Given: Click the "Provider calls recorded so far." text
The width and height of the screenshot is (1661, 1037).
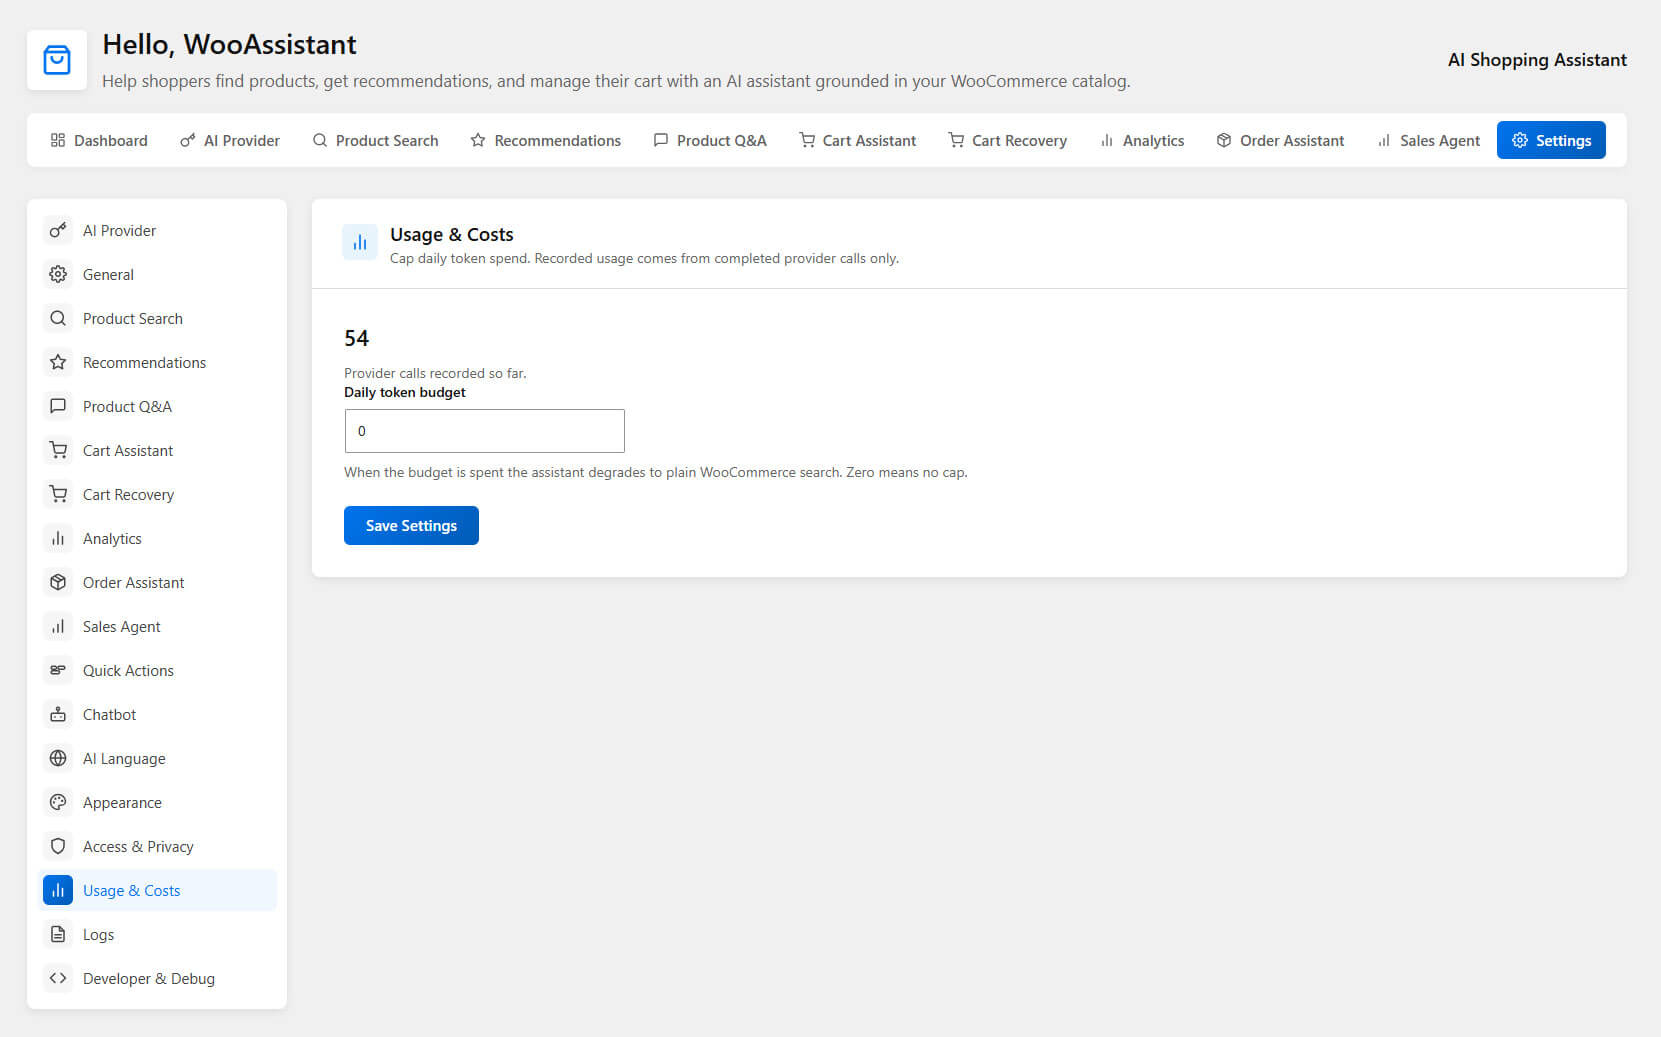Looking at the screenshot, I should 435,373.
